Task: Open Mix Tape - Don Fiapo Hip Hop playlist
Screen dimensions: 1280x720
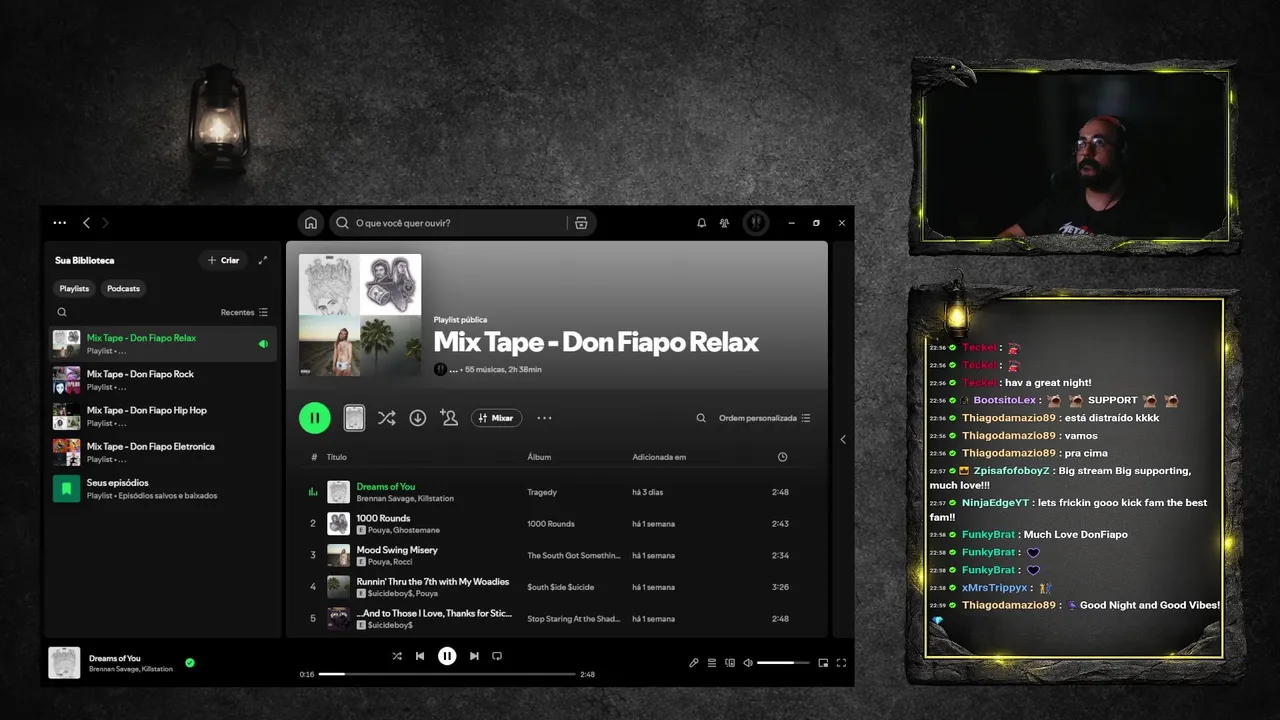Action: (163, 416)
